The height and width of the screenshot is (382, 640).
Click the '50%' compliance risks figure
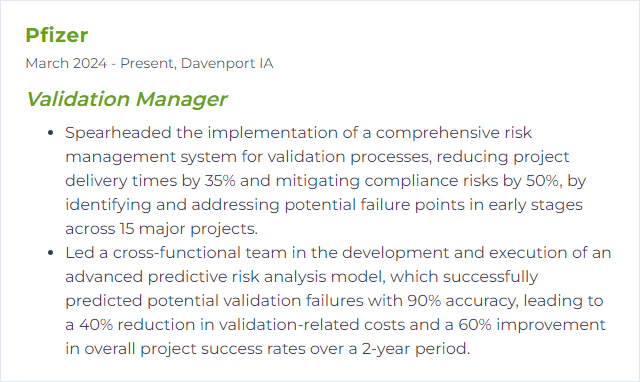(x=542, y=181)
